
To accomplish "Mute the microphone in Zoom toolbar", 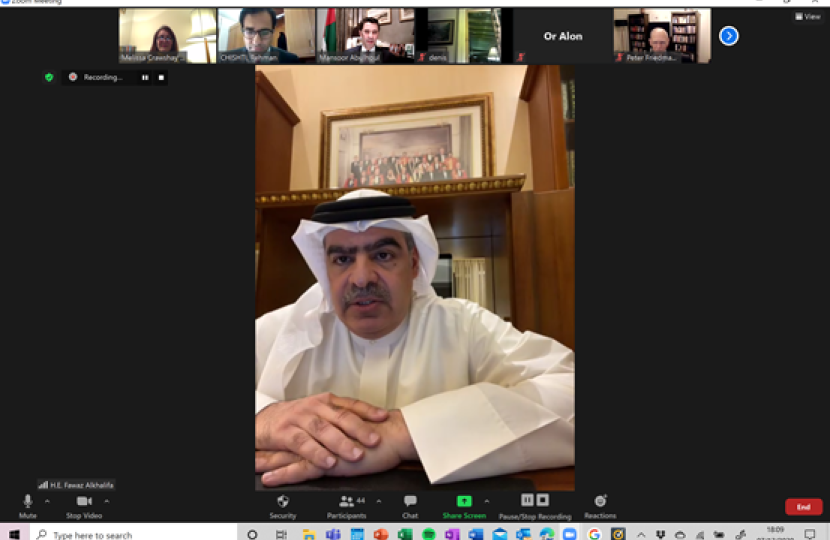I will pos(27,502).
